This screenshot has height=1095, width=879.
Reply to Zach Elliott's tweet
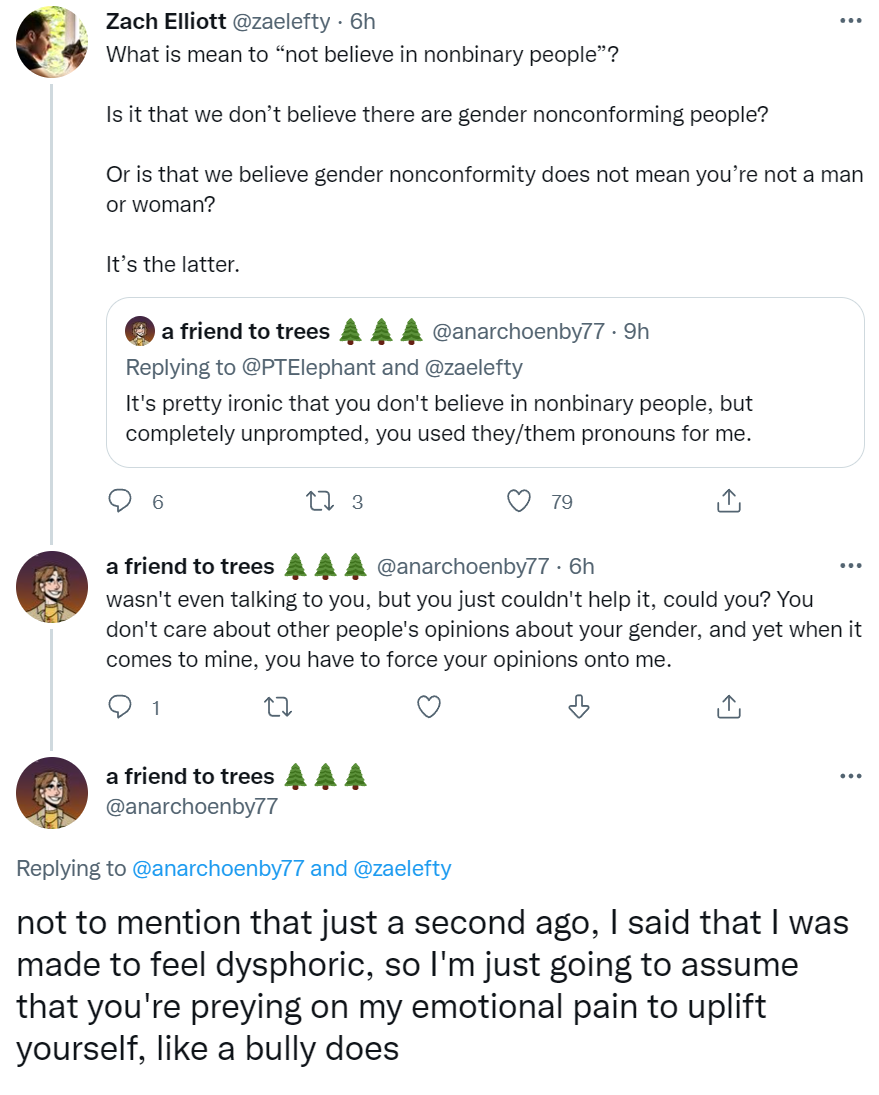click(x=120, y=501)
